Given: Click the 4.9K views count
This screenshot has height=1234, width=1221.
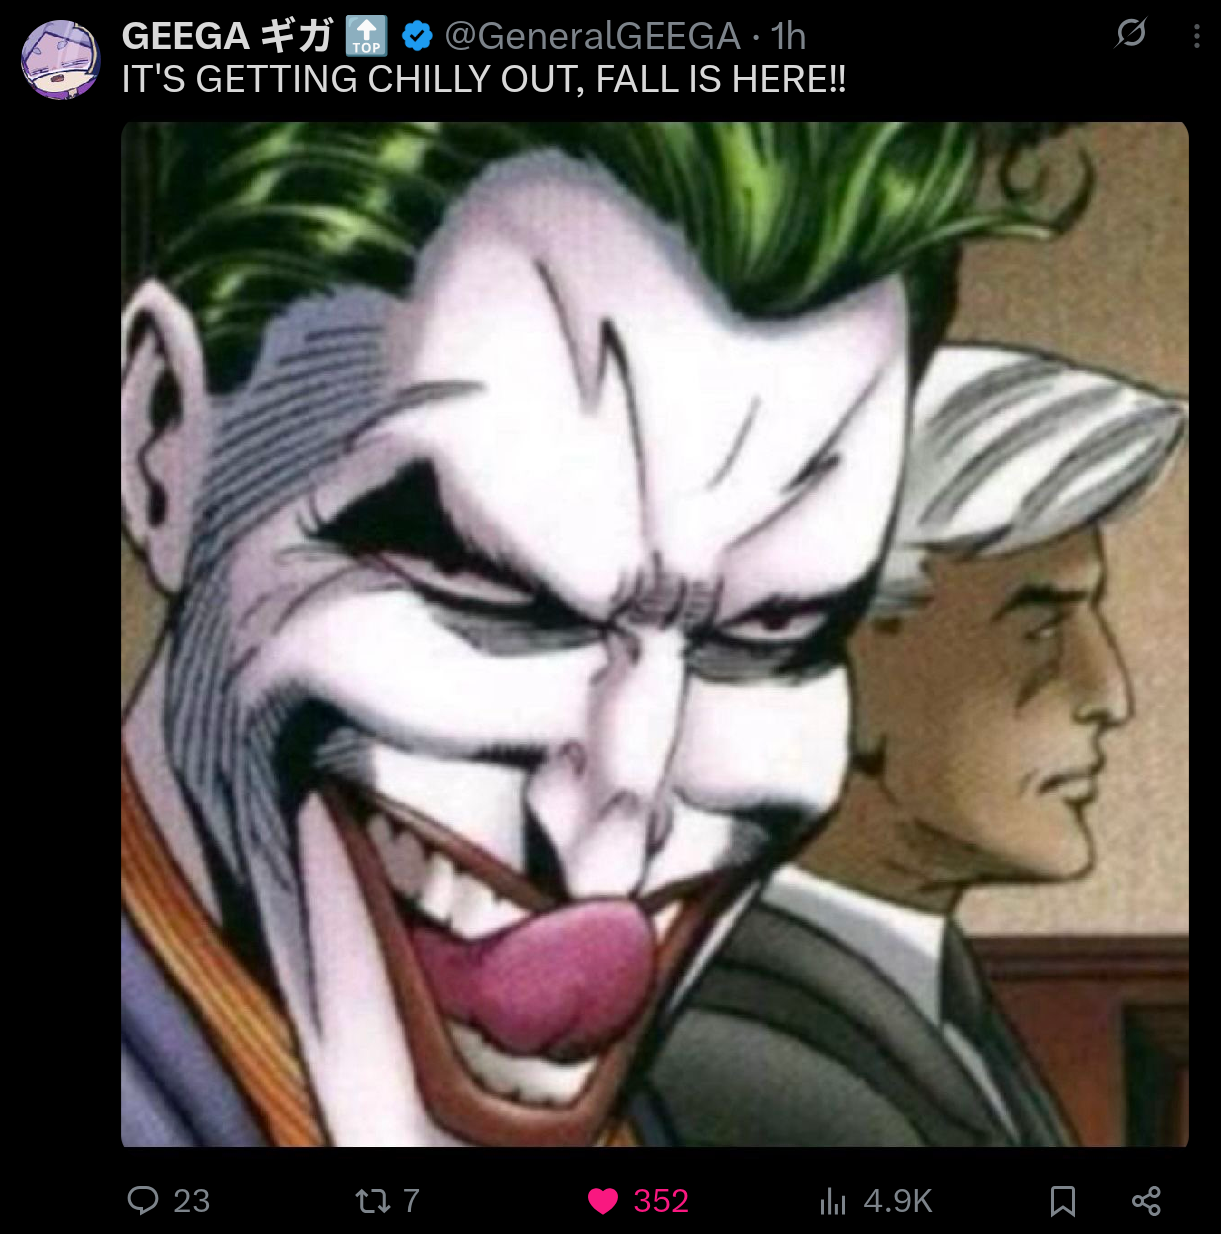Looking at the screenshot, I should click(897, 1200).
